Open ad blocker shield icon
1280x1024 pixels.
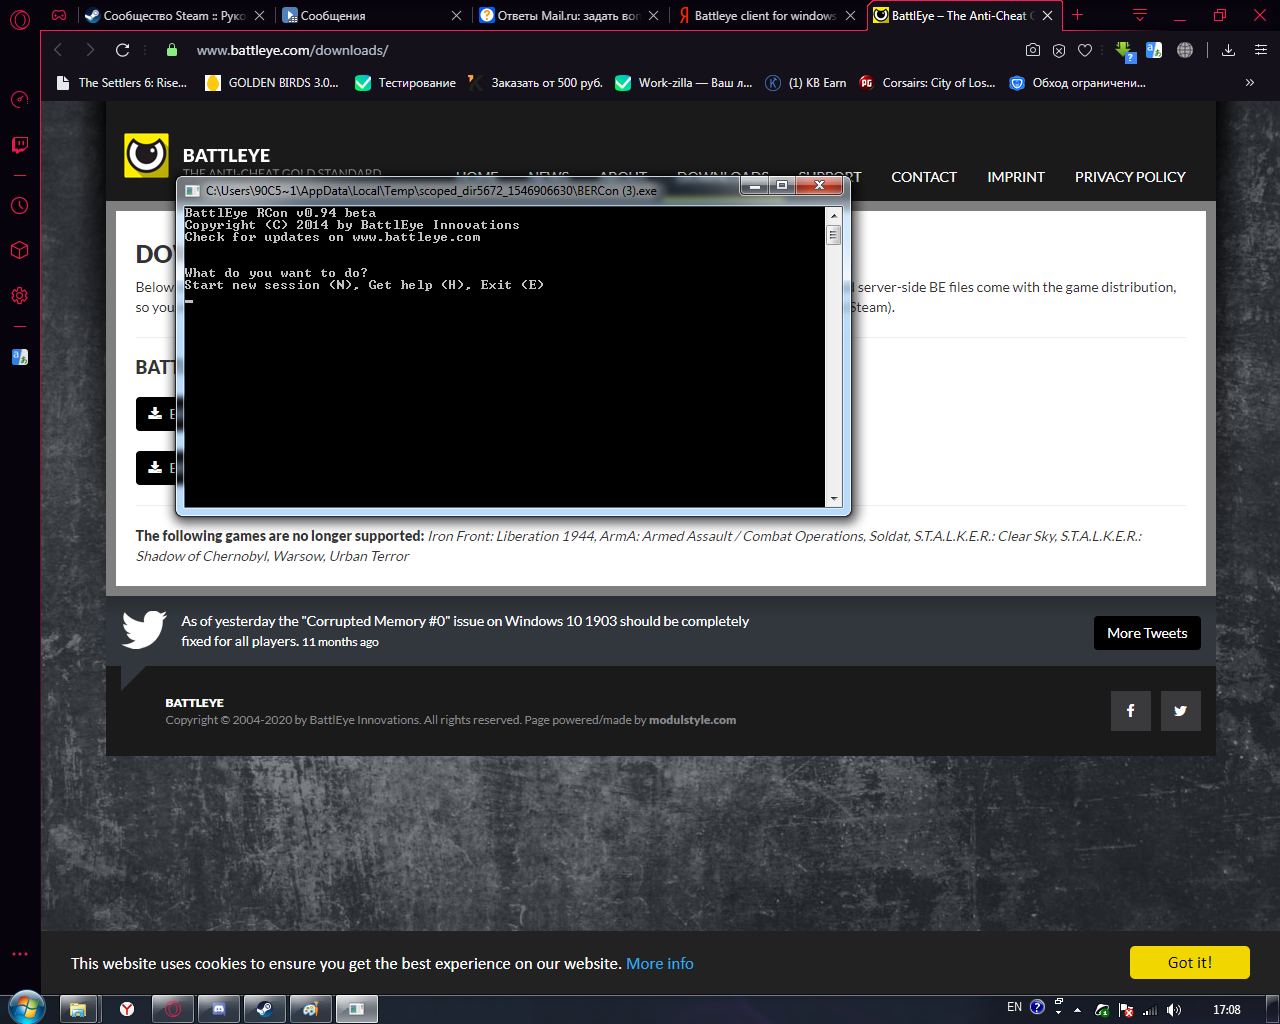[x=1059, y=50]
